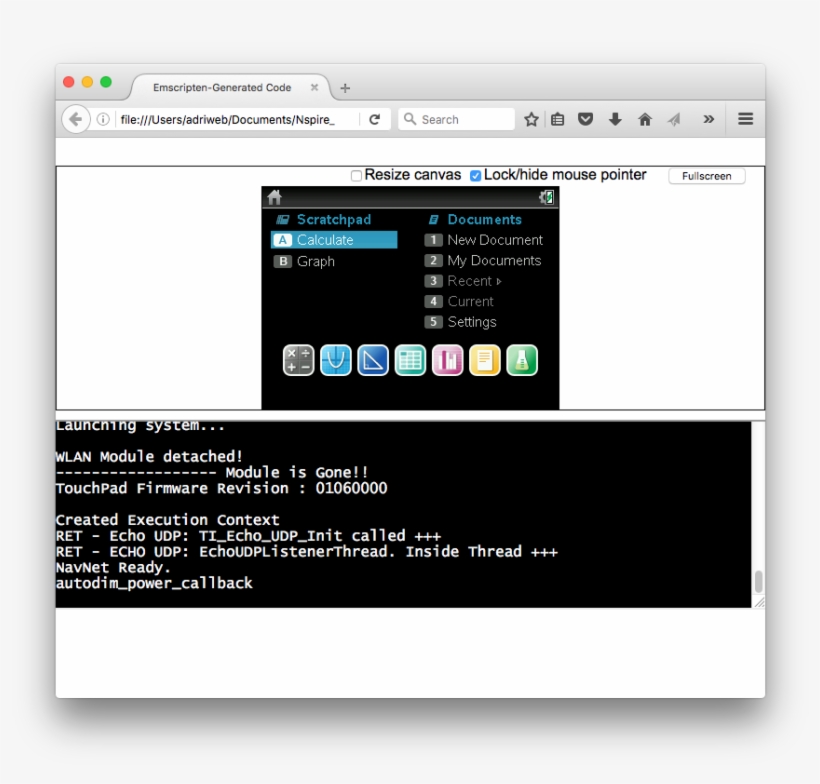Screen dimensions: 820x784
Task: Click the magnifier icon in search box
Action: click(411, 119)
